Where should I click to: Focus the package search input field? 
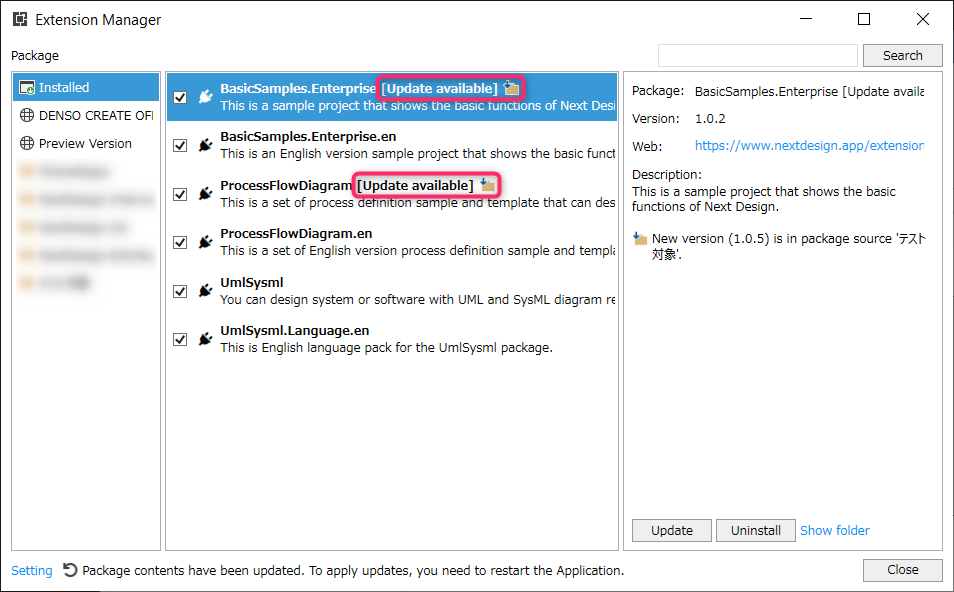pos(757,55)
